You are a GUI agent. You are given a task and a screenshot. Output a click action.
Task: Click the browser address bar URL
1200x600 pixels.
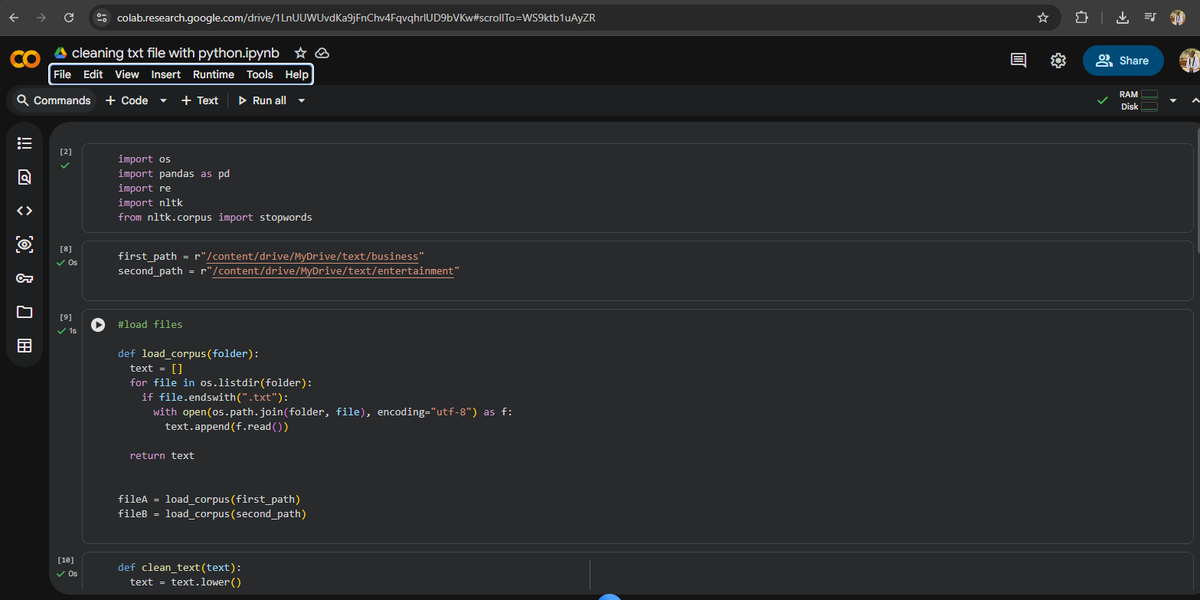(x=356, y=18)
